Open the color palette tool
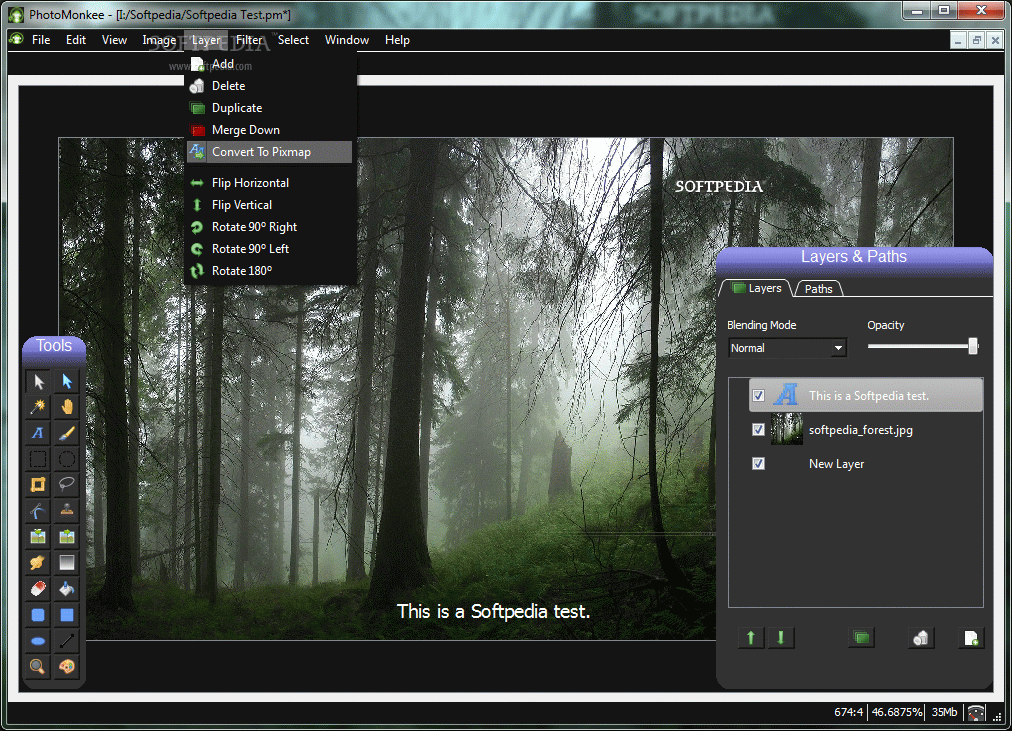Viewport: 1012px width, 731px height. point(66,666)
